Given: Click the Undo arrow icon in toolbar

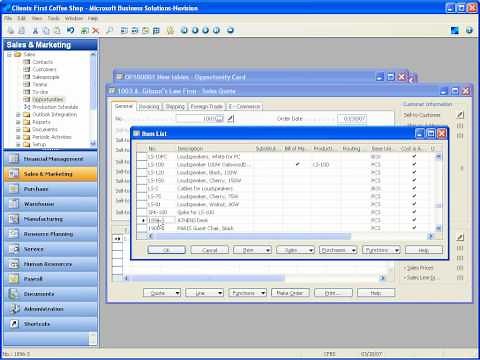Looking at the screenshot, I should tap(70, 31).
